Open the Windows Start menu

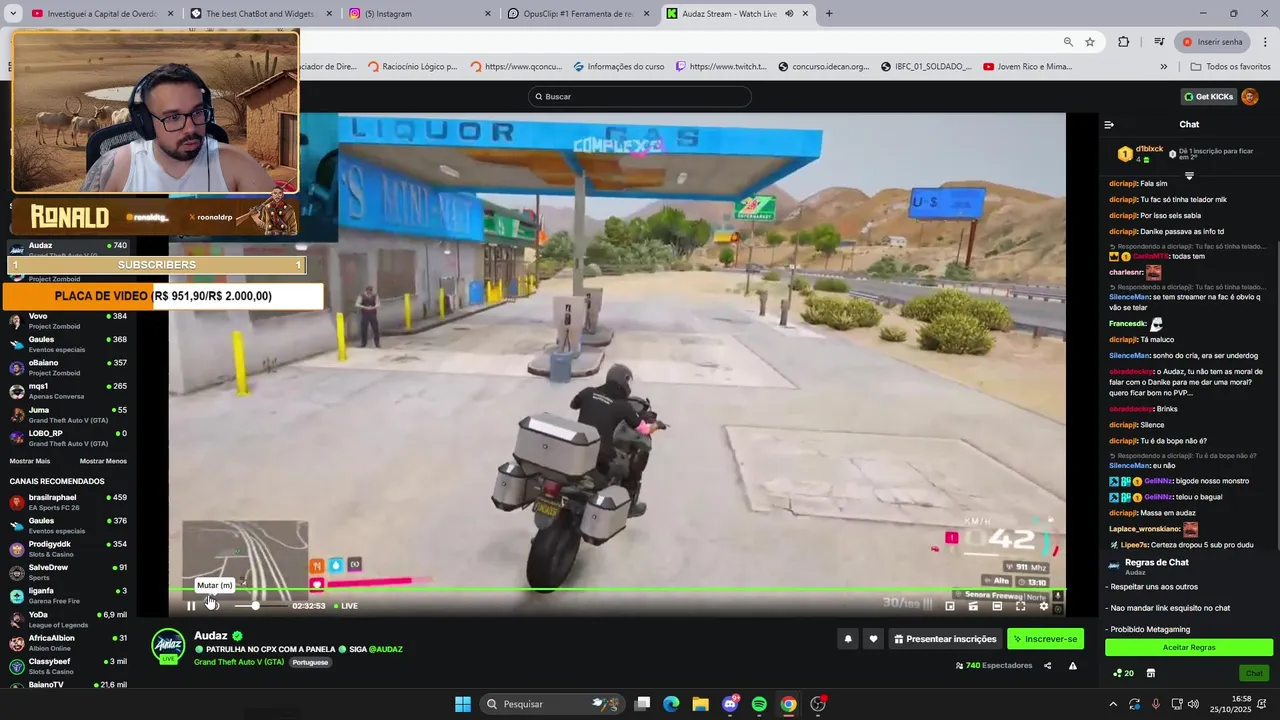coord(463,704)
